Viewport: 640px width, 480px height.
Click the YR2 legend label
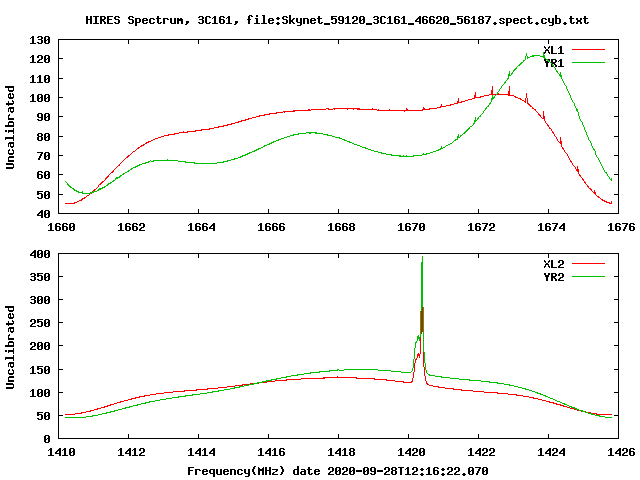[553, 277]
